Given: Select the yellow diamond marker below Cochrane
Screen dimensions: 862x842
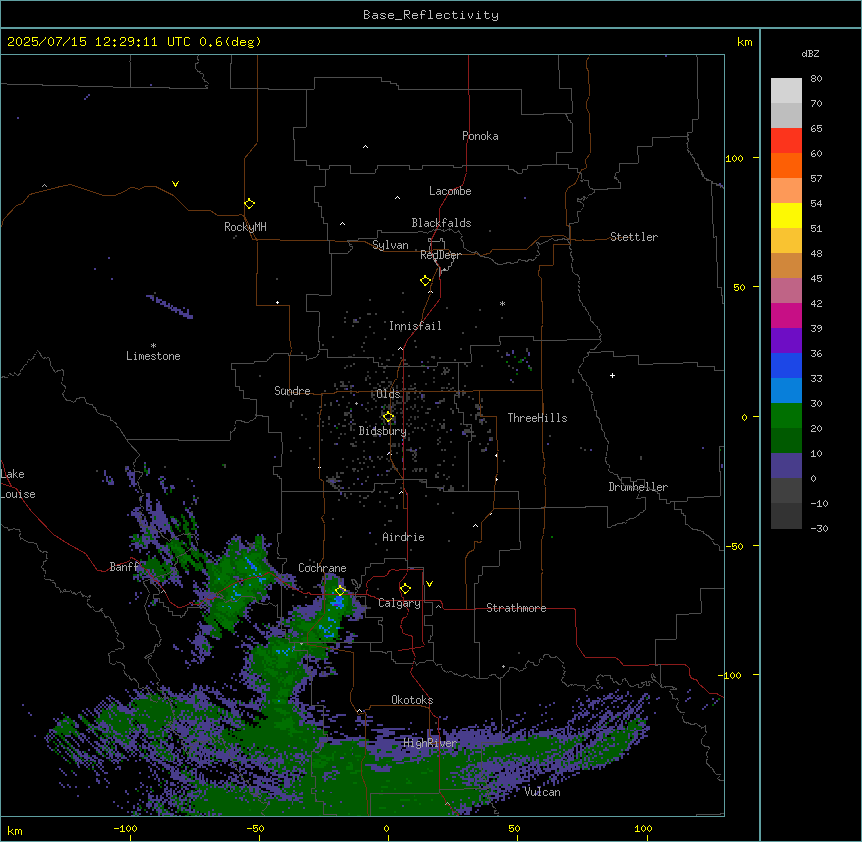Looking at the screenshot, I should 340,591.
